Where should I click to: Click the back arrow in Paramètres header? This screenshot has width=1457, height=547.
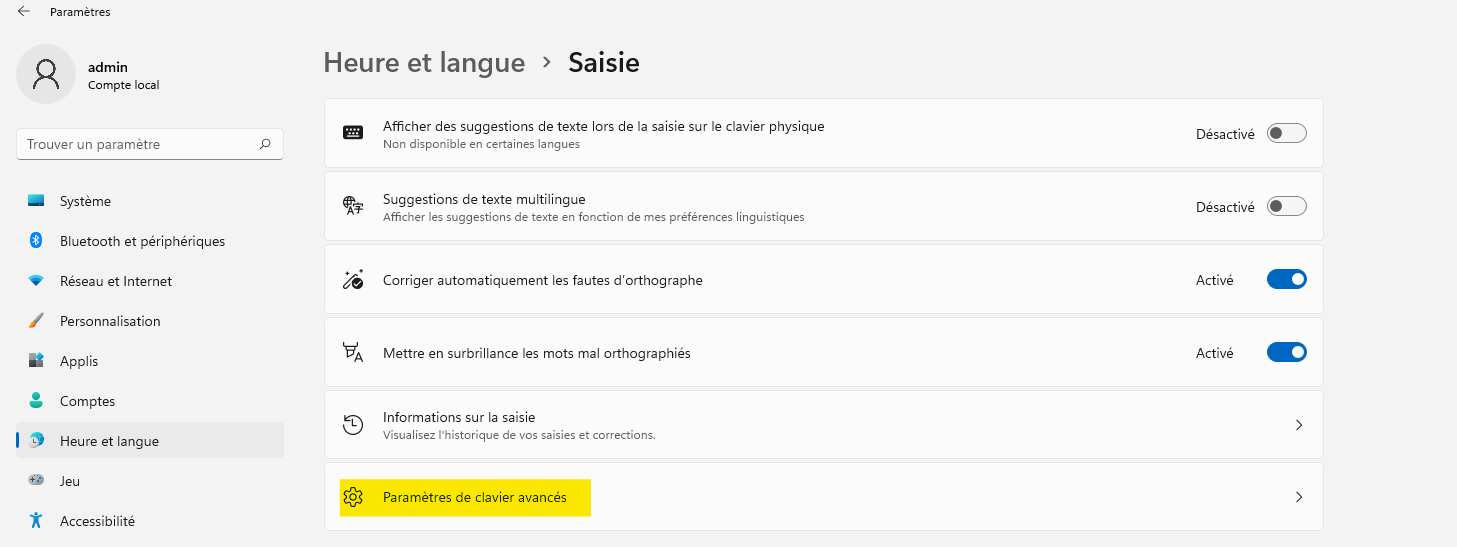point(24,12)
